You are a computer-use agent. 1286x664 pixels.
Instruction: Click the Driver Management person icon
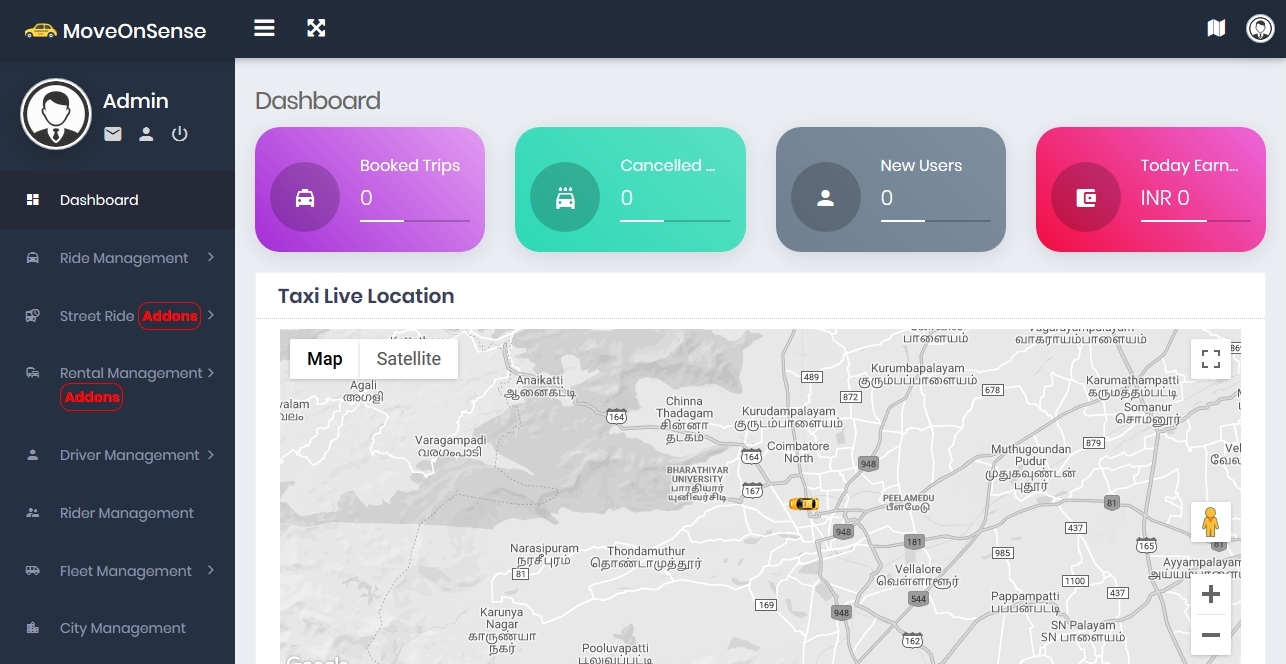pyautogui.click(x=33, y=455)
